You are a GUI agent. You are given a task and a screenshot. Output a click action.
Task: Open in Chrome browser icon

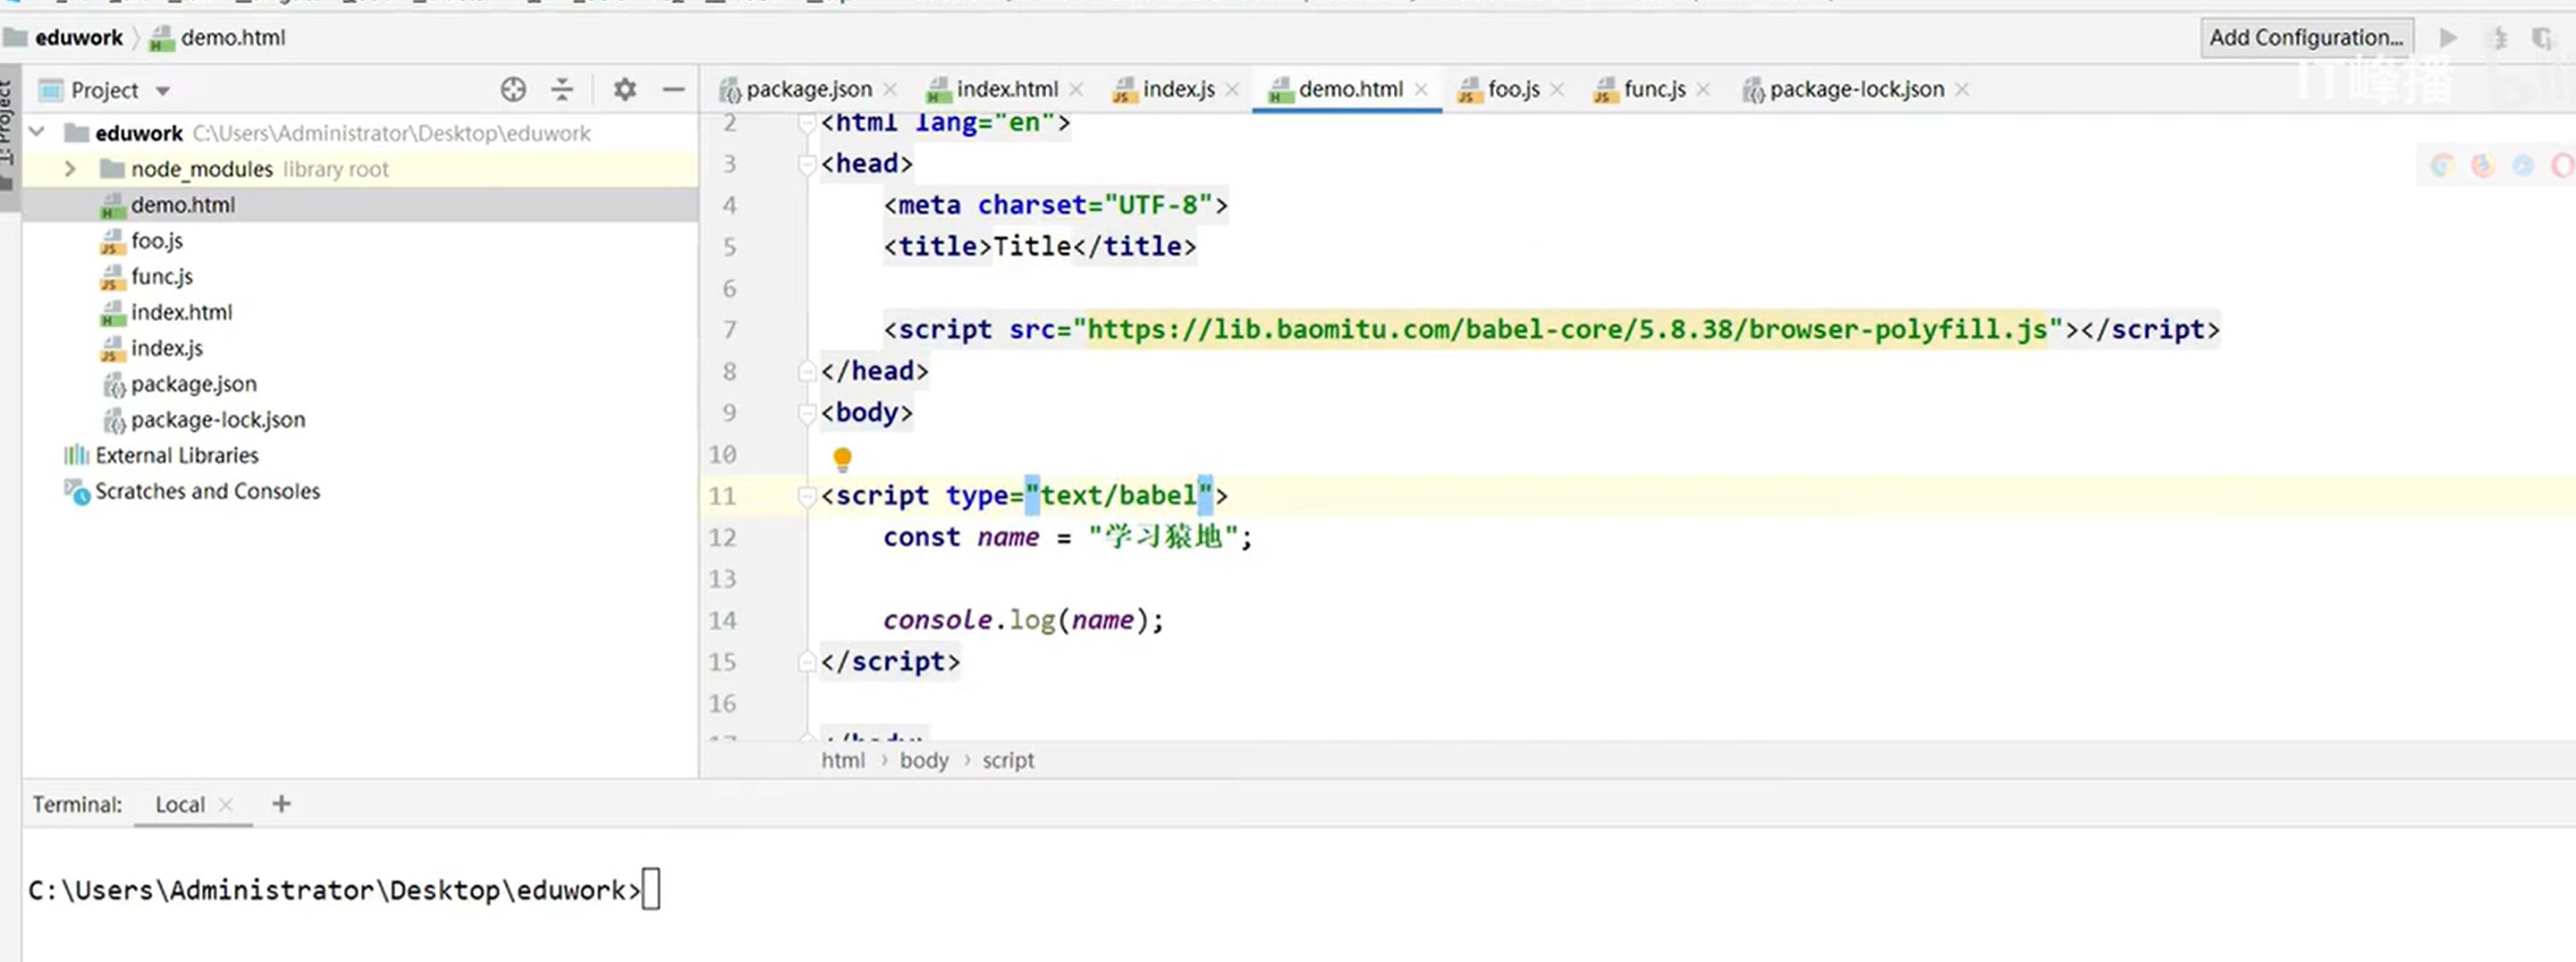point(2443,166)
